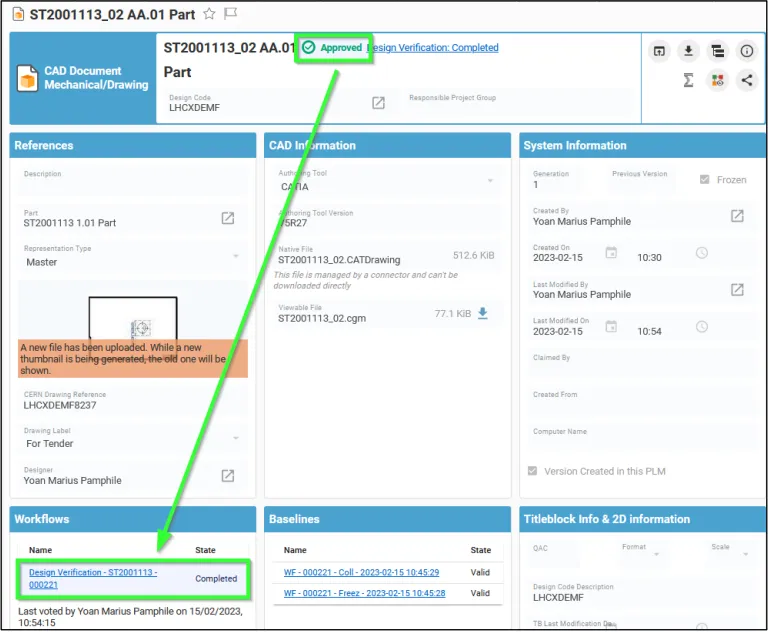Click the Created From field

click(x=641, y=401)
